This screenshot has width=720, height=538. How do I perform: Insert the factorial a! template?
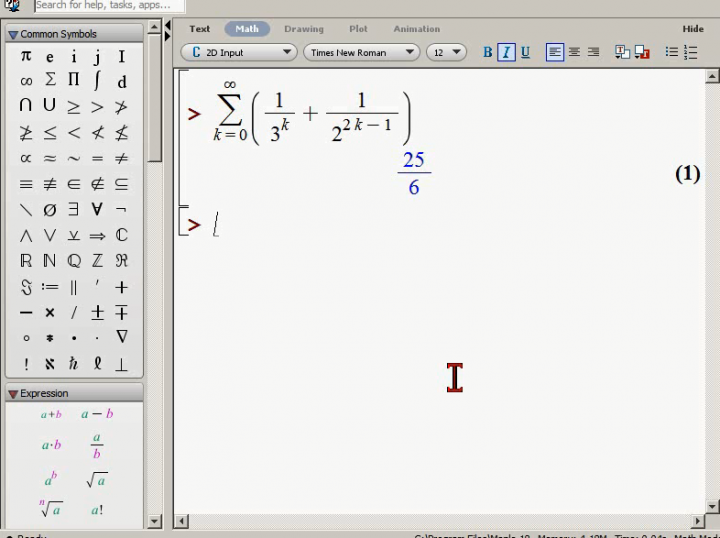pos(97,510)
